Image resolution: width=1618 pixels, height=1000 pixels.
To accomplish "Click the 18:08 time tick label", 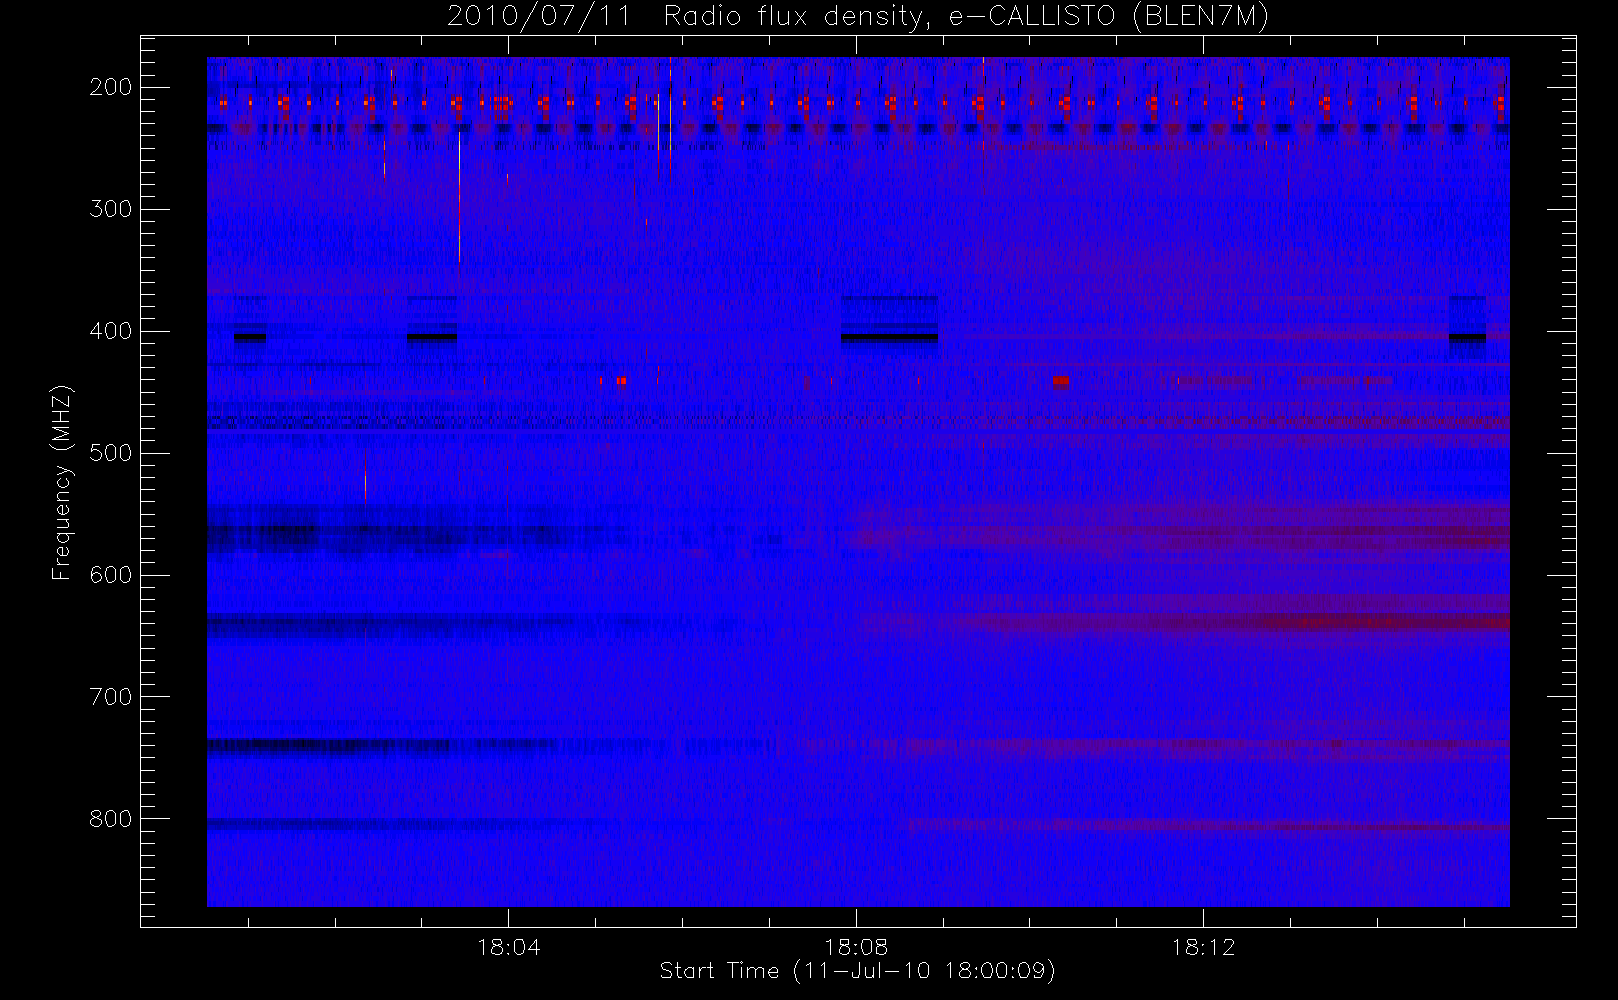I will [x=856, y=947].
